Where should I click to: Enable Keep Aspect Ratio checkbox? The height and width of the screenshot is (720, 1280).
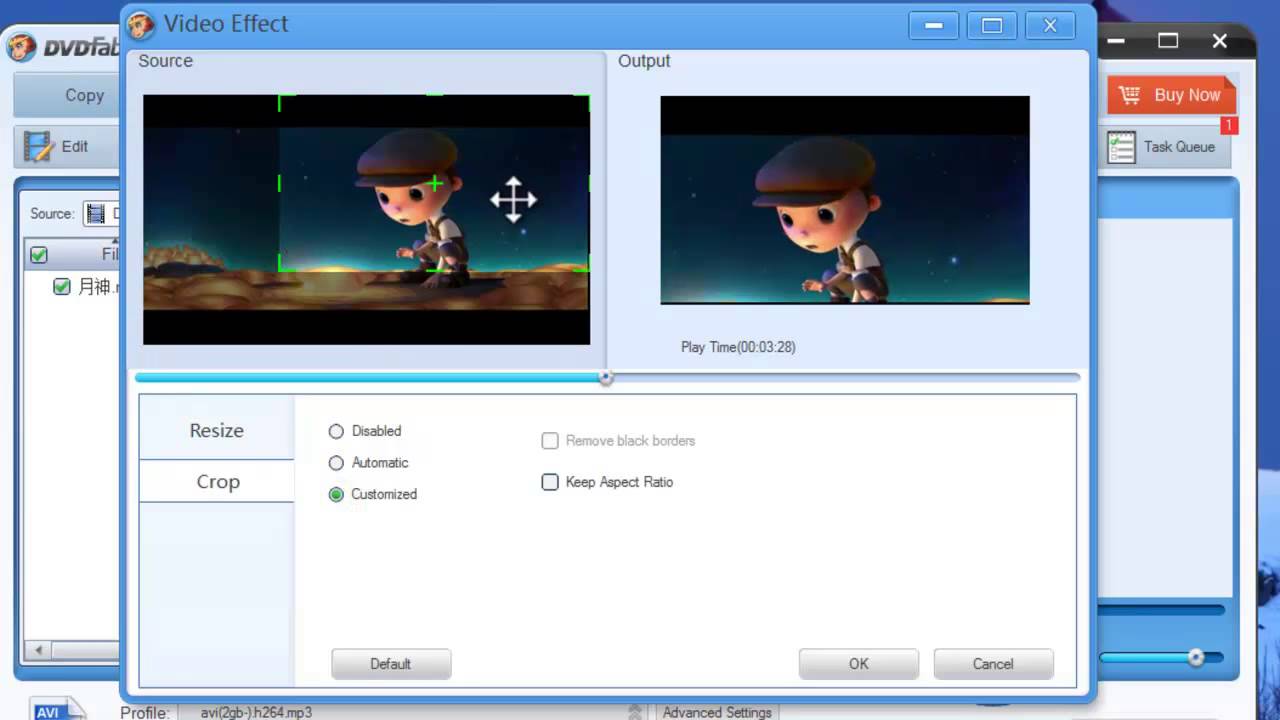click(550, 482)
